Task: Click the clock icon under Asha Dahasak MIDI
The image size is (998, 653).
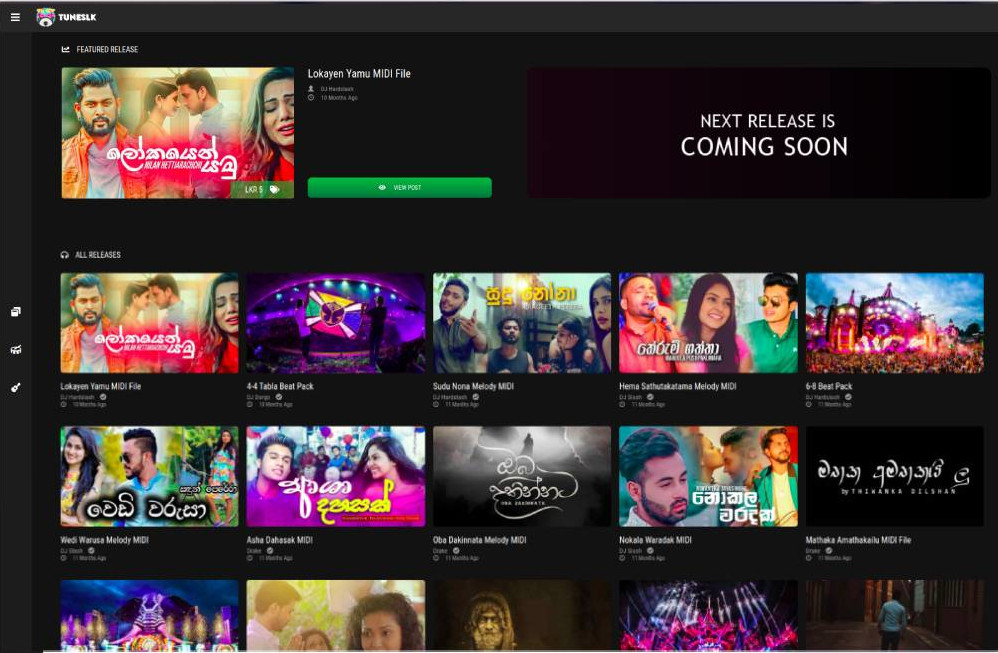Action: 250,558
